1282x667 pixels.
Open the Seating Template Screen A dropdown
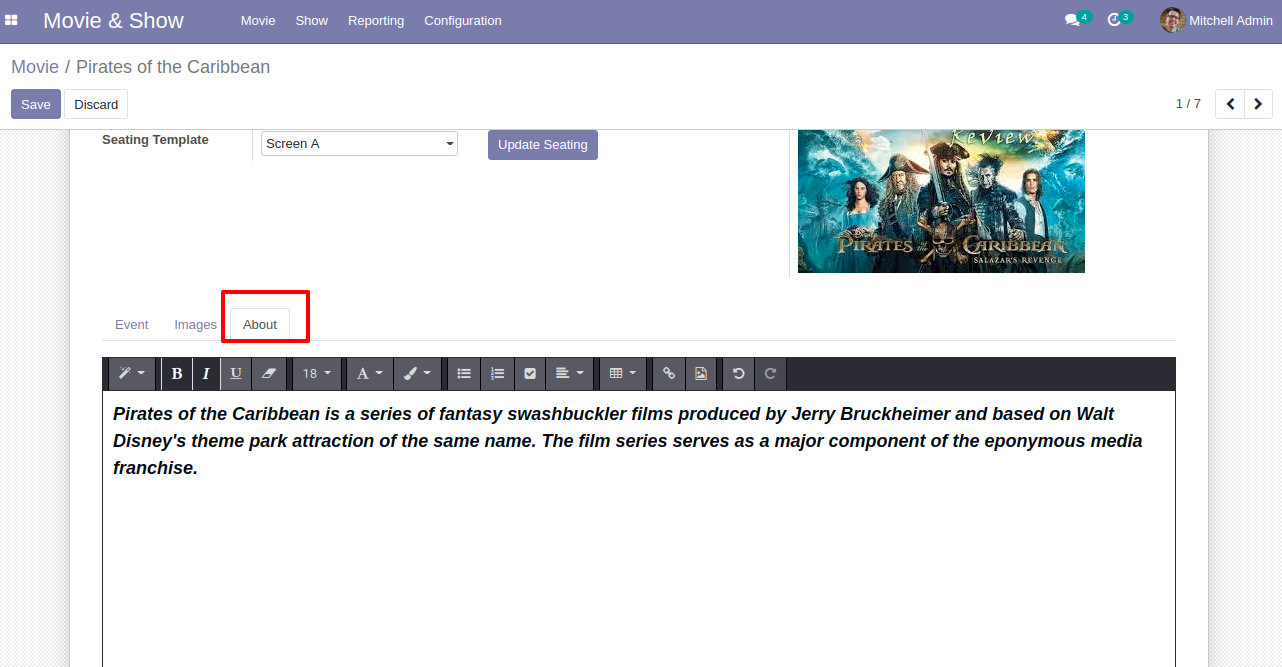tap(359, 143)
